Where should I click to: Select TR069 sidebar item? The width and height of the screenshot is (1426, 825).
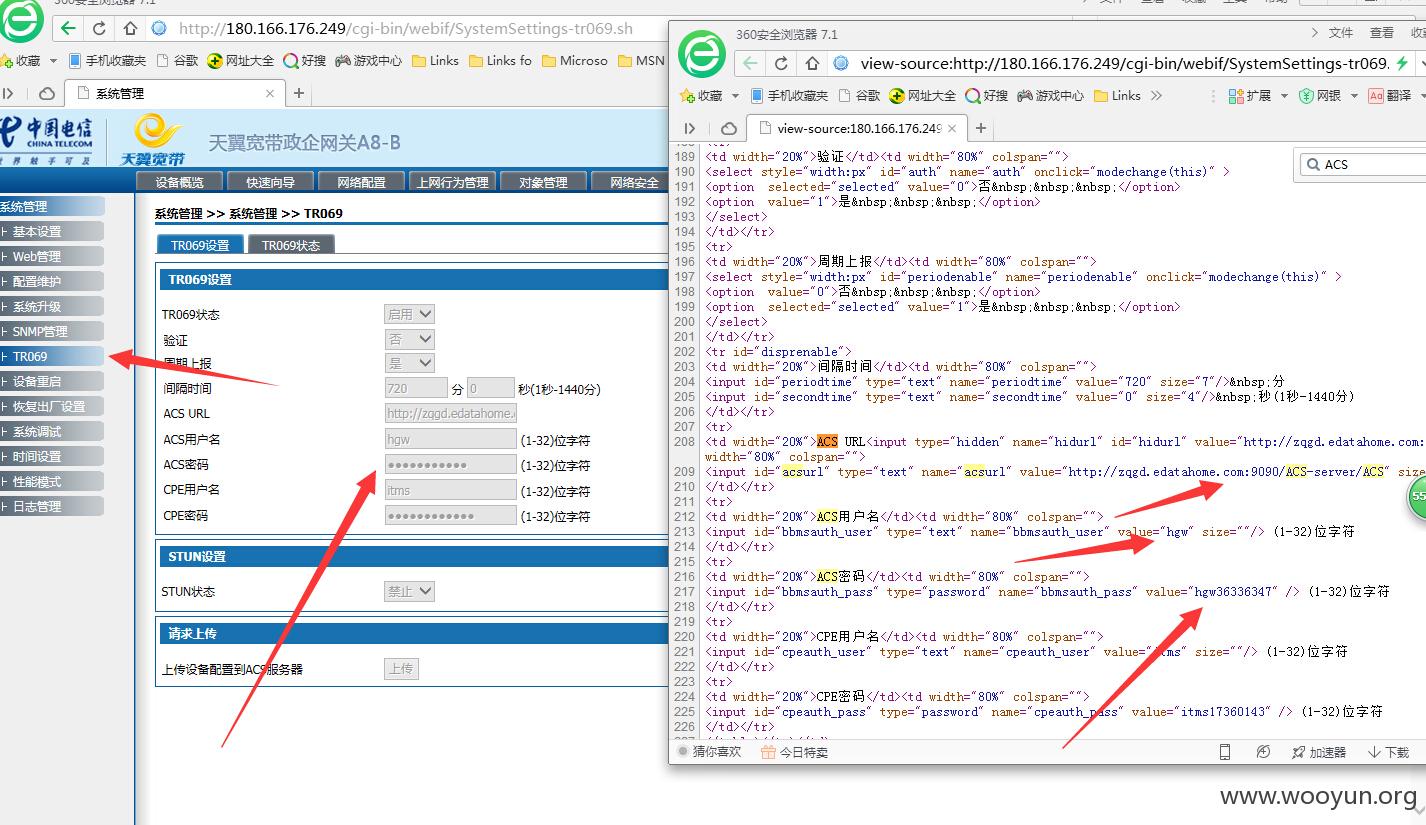click(52, 356)
